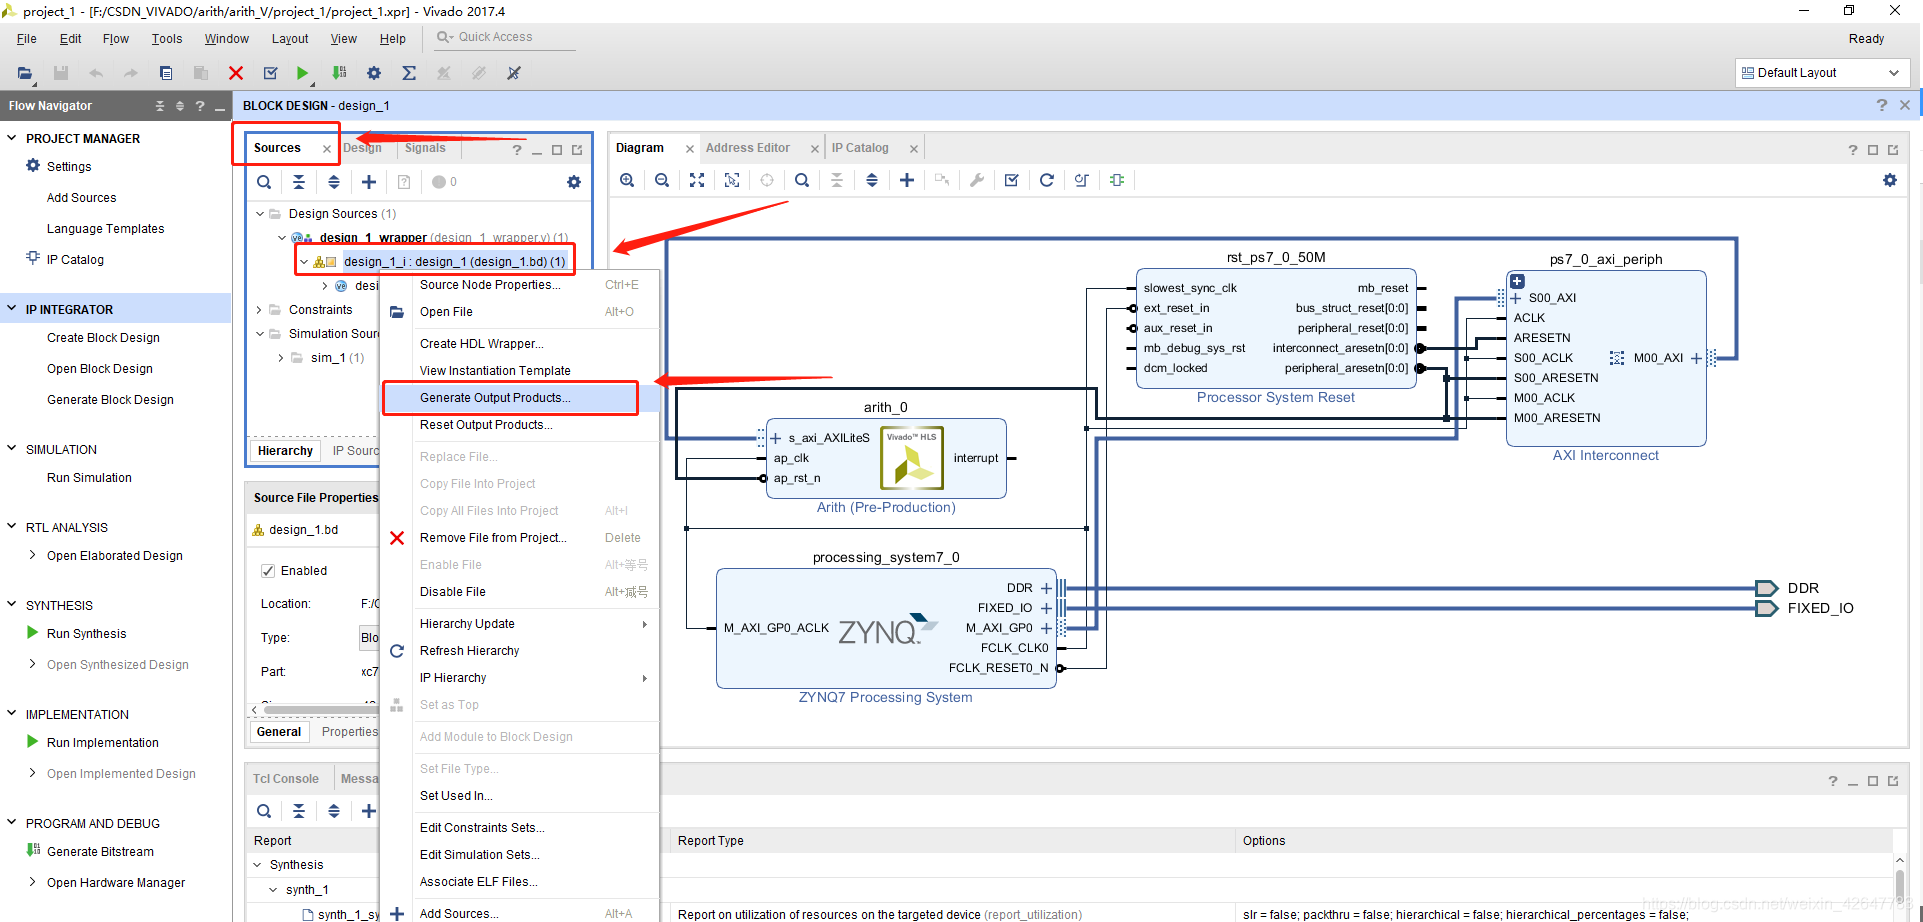The width and height of the screenshot is (1923, 922).
Task: Click the expand-all icon in Diagram toolbar
Action: (872, 180)
